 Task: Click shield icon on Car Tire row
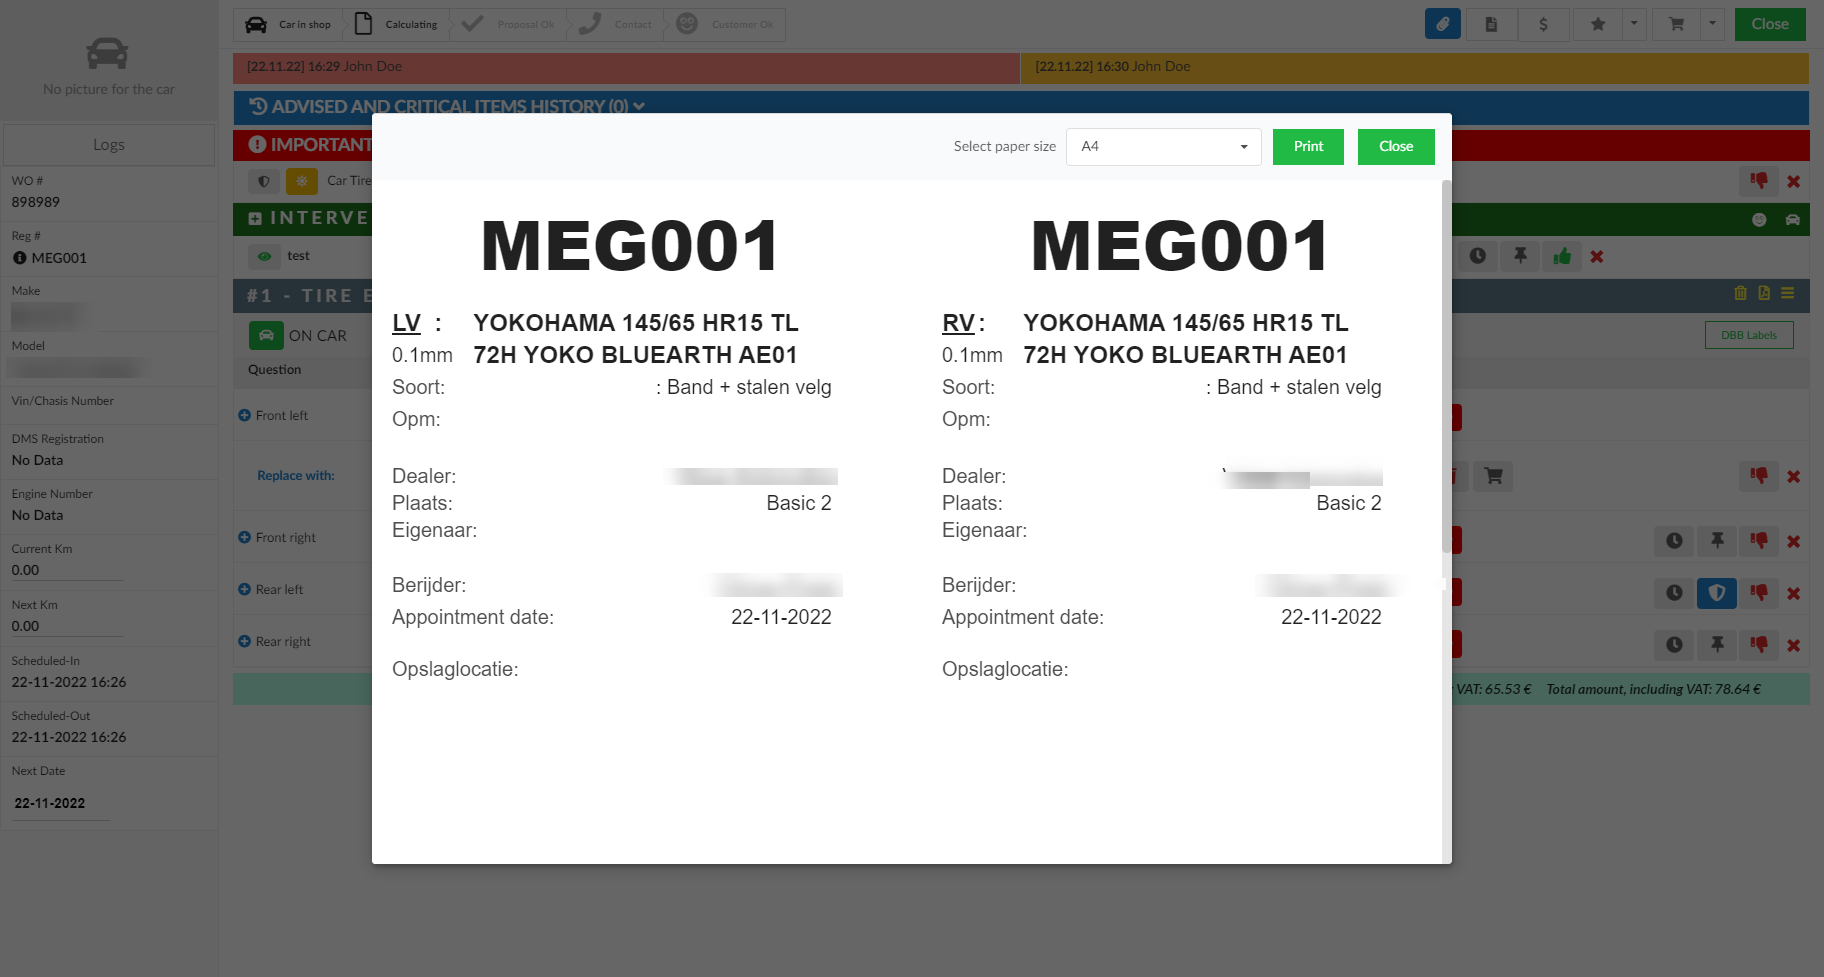264,181
